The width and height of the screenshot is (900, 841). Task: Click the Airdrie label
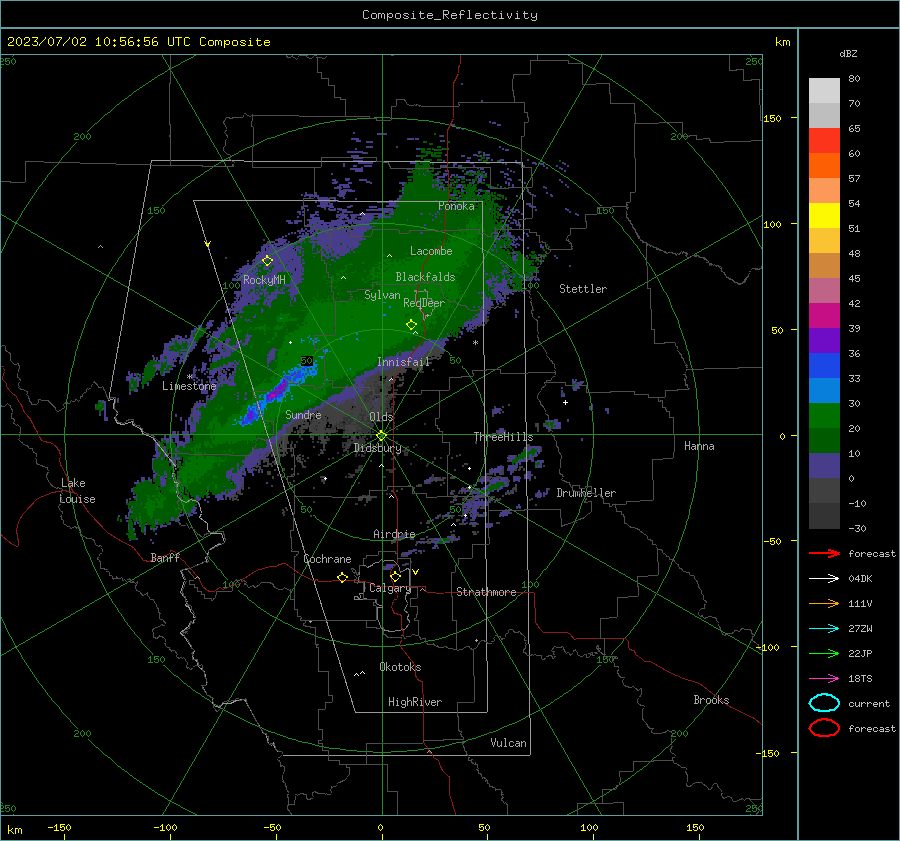(x=394, y=534)
